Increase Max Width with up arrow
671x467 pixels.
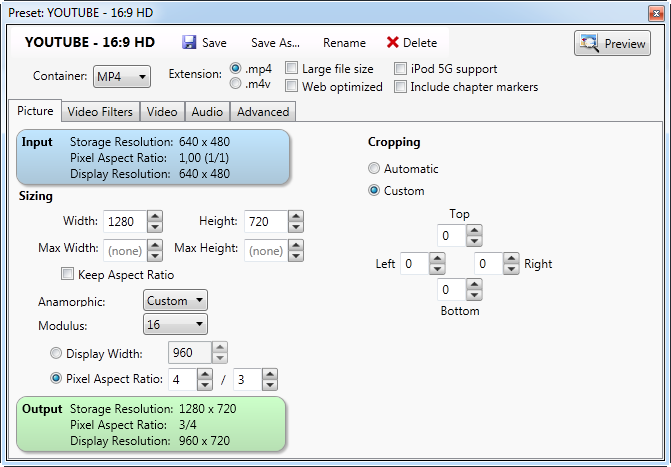pyautogui.click(x=155, y=245)
